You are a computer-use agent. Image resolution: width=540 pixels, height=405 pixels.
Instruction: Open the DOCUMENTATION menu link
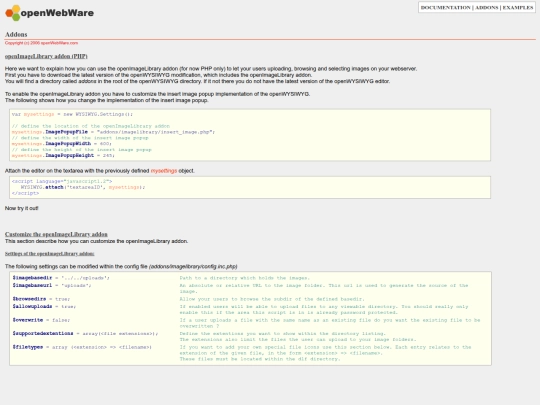(x=446, y=8)
